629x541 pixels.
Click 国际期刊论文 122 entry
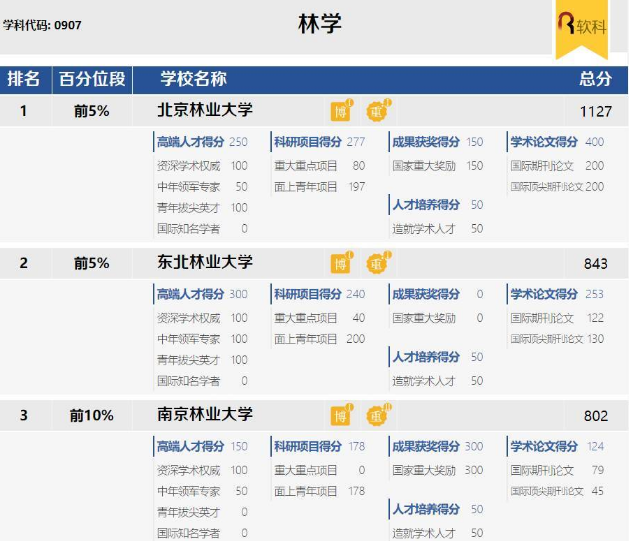557,318
